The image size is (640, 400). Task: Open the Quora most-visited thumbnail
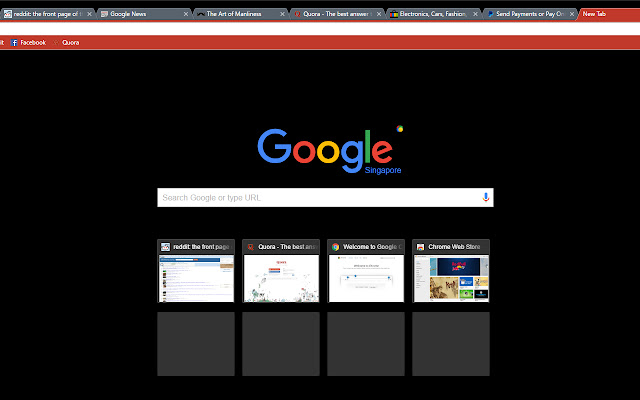[281, 271]
